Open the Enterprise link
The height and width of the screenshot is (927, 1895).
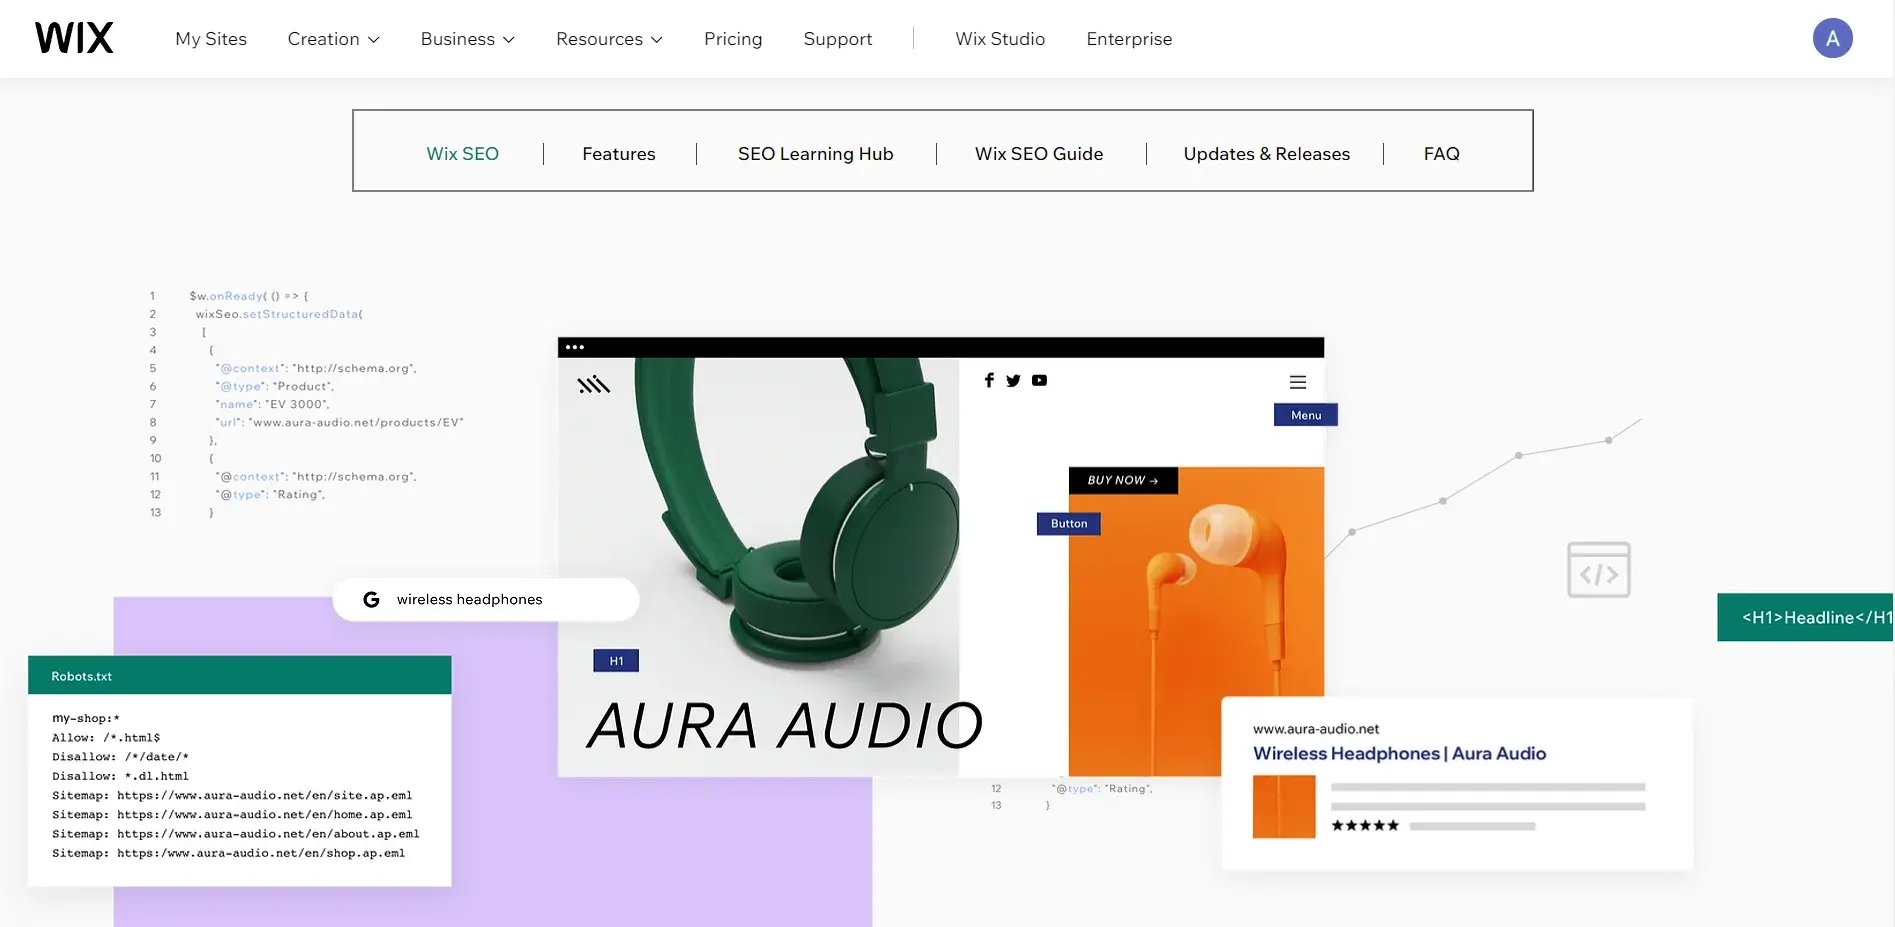tap(1129, 39)
